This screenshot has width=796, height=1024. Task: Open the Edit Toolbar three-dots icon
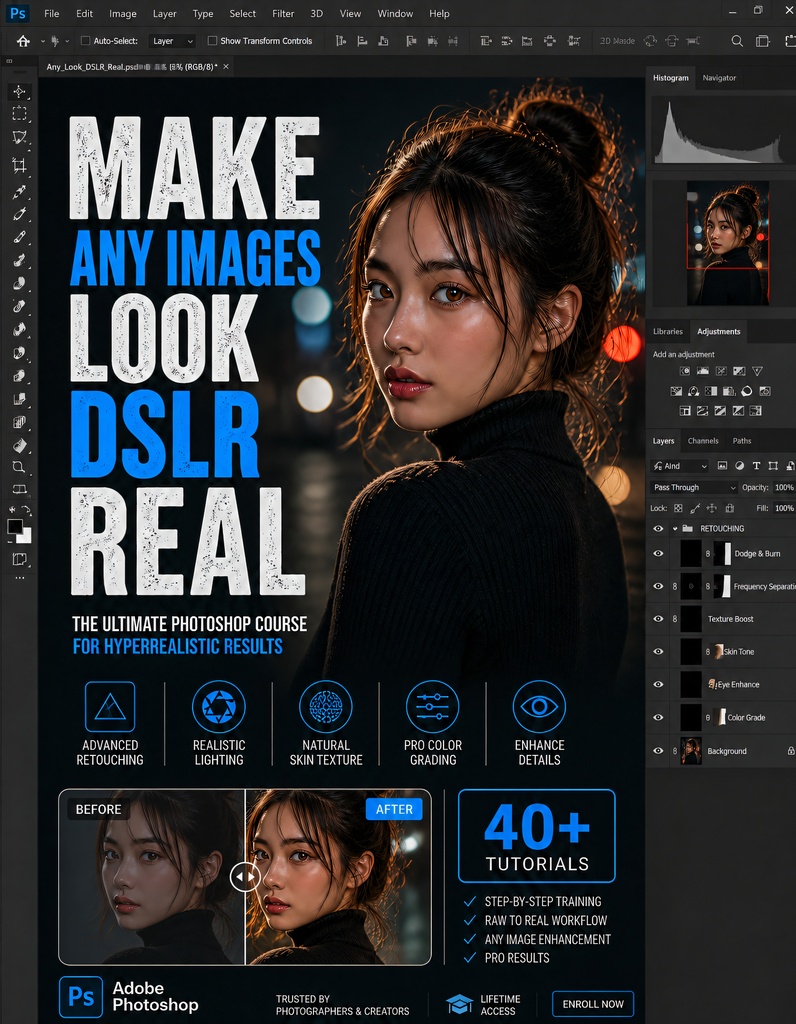20,578
